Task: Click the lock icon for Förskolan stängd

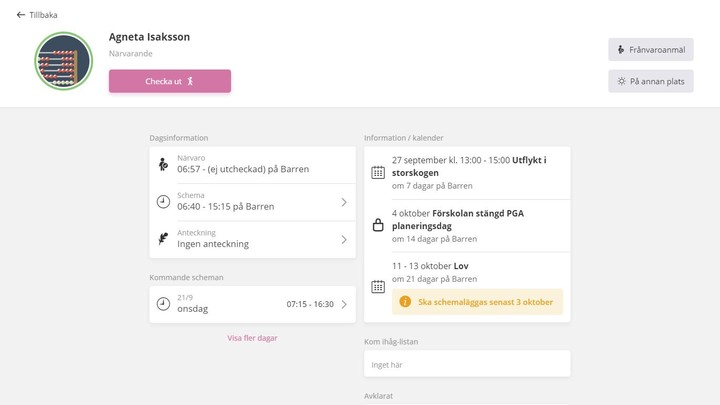Action: [378, 225]
